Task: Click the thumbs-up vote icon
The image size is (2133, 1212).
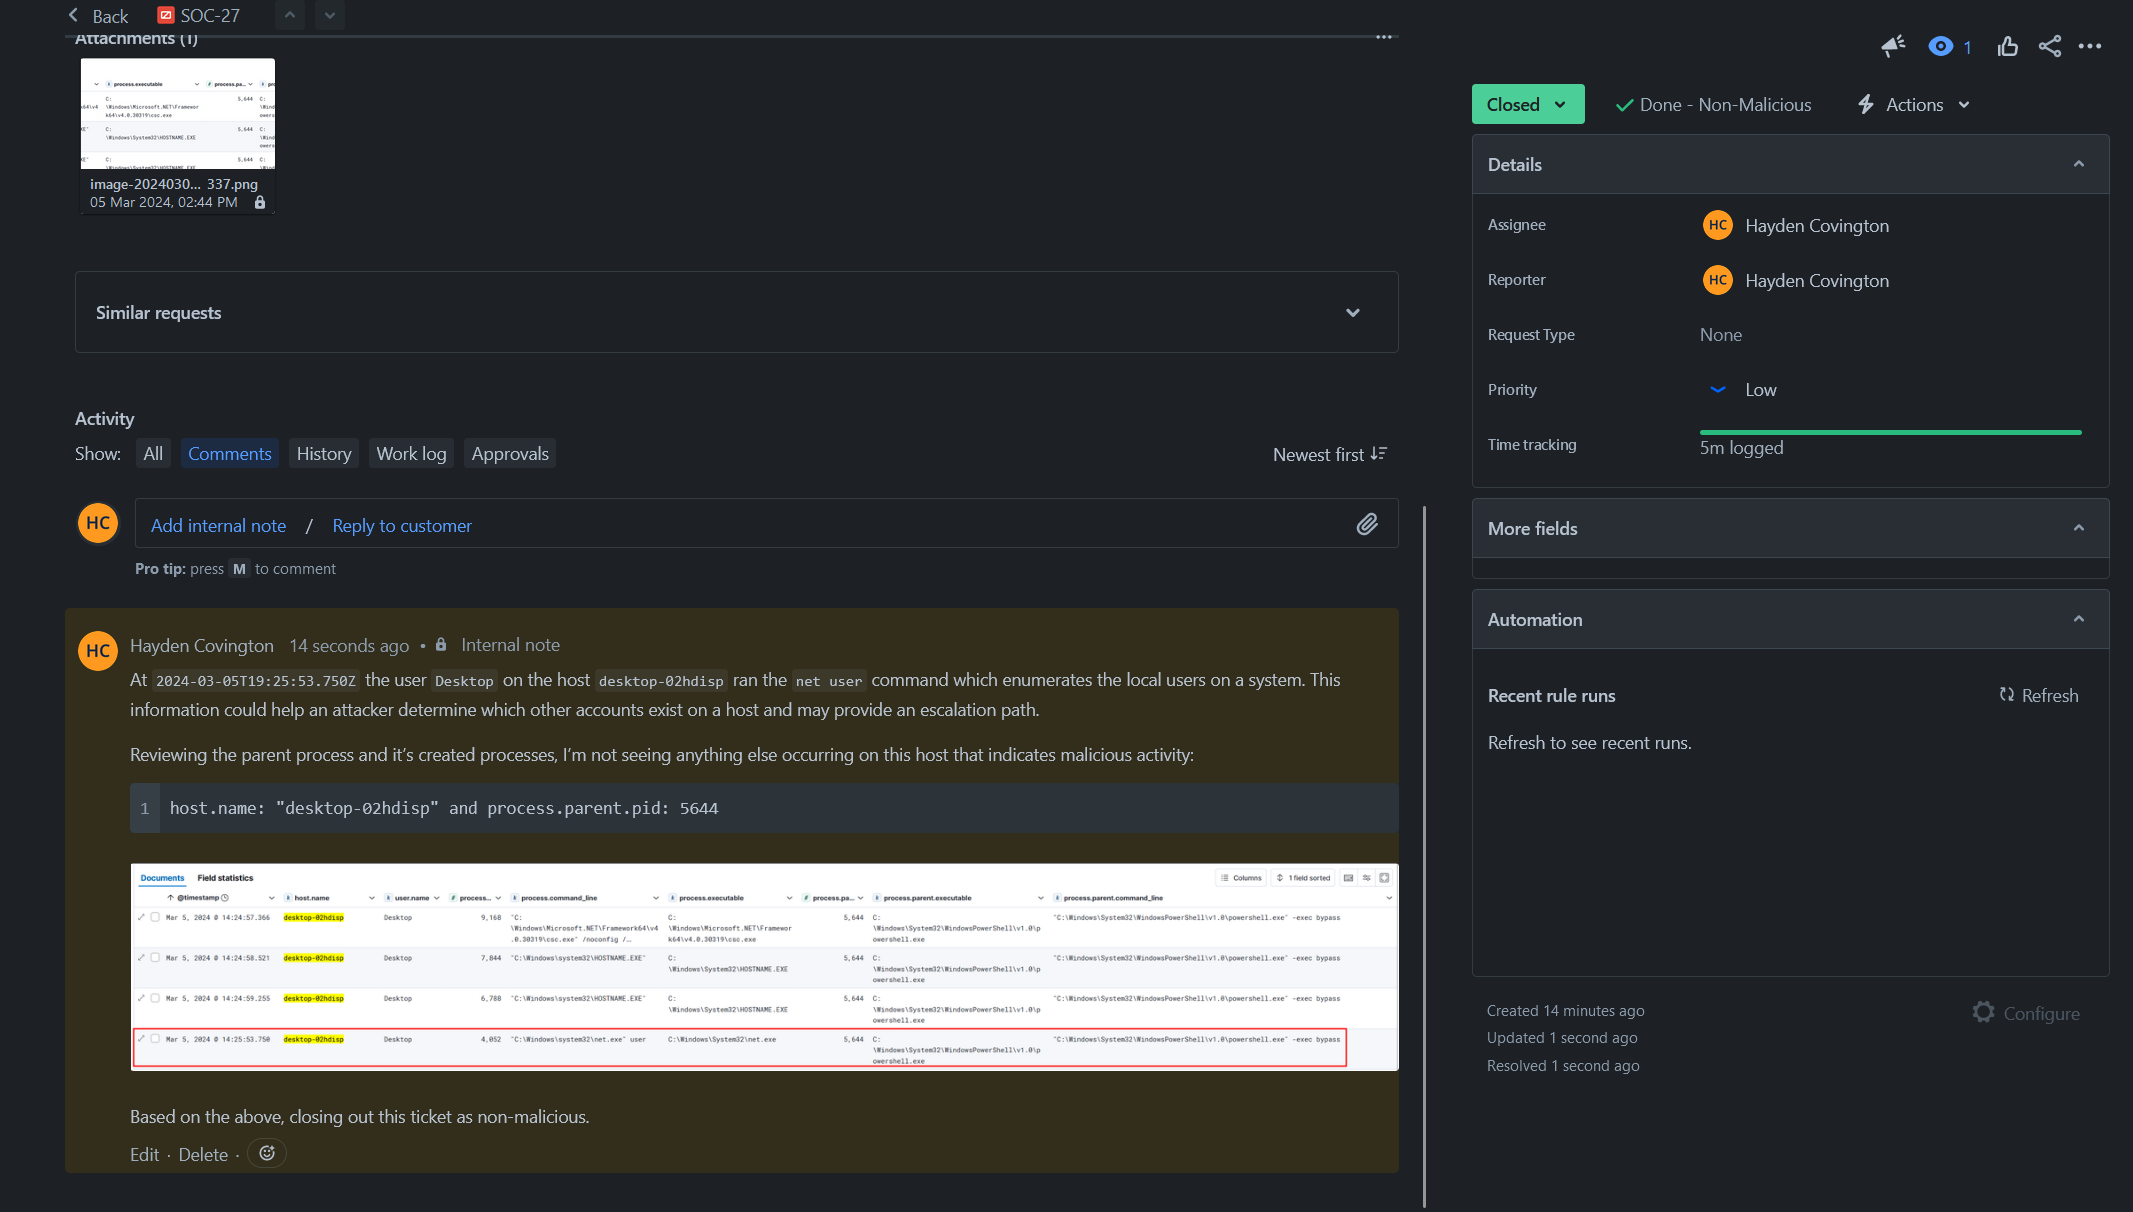Action: [x=2007, y=46]
